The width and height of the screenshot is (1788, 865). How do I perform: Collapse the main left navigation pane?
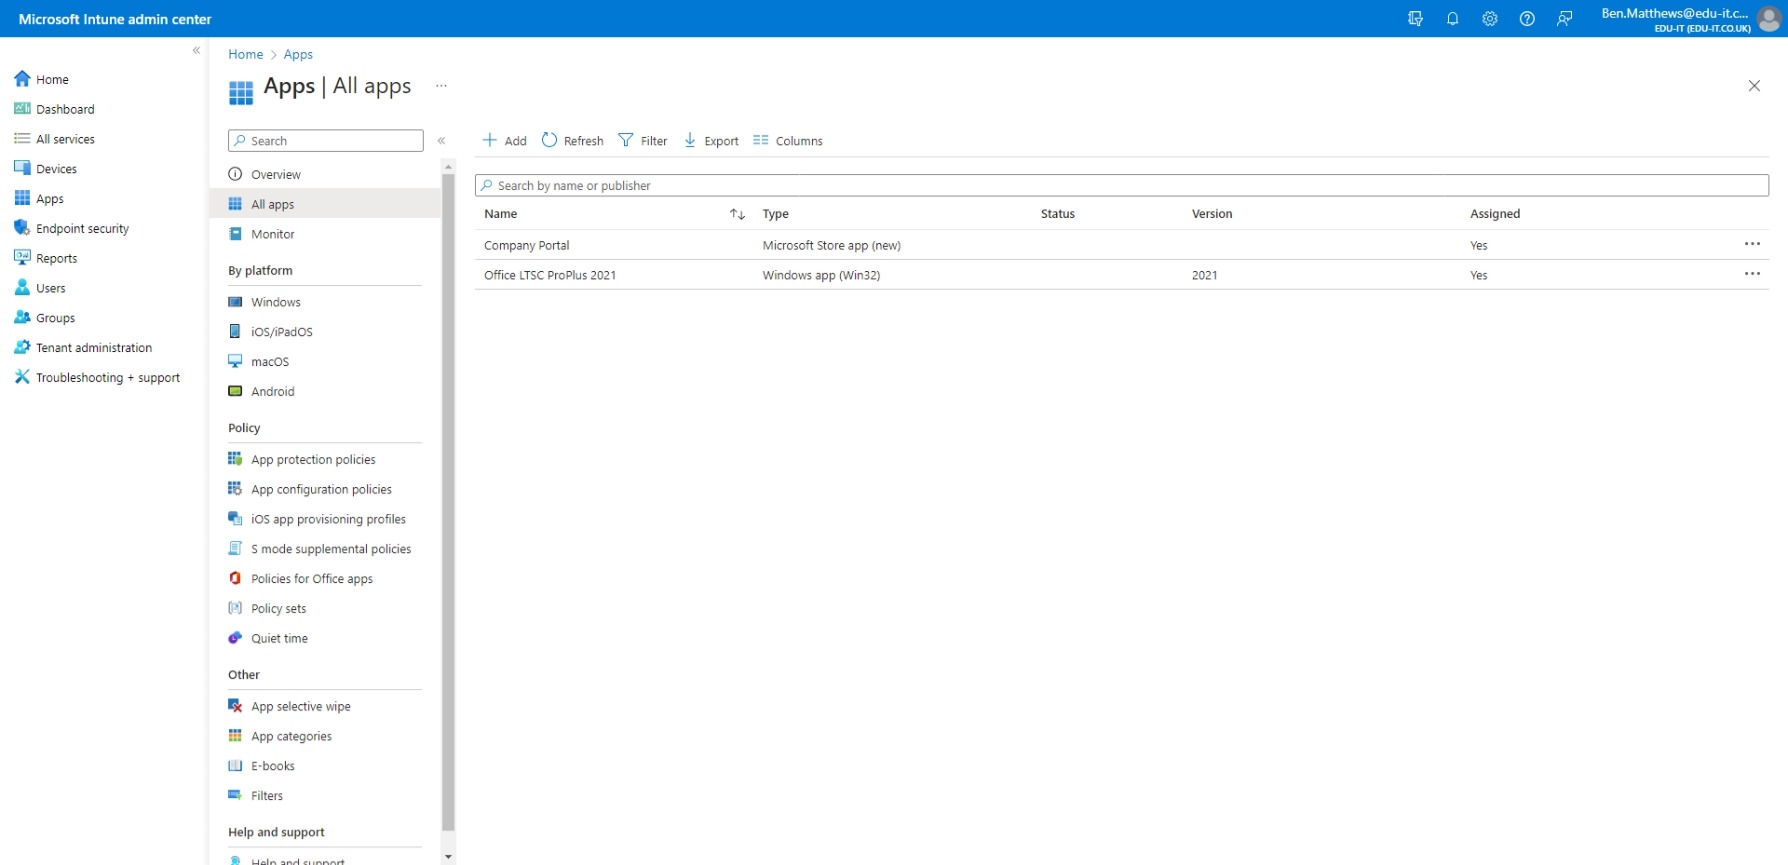click(x=196, y=50)
